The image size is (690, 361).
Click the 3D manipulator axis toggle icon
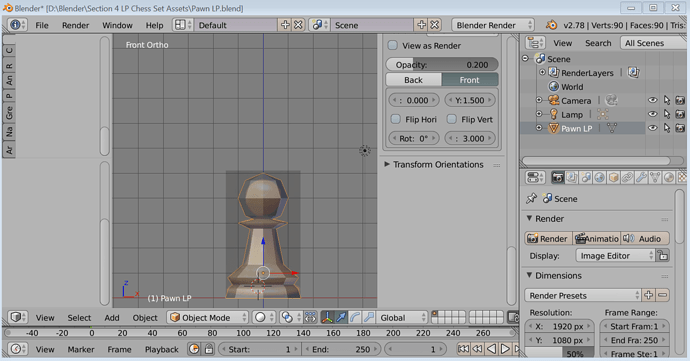(x=327, y=317)
